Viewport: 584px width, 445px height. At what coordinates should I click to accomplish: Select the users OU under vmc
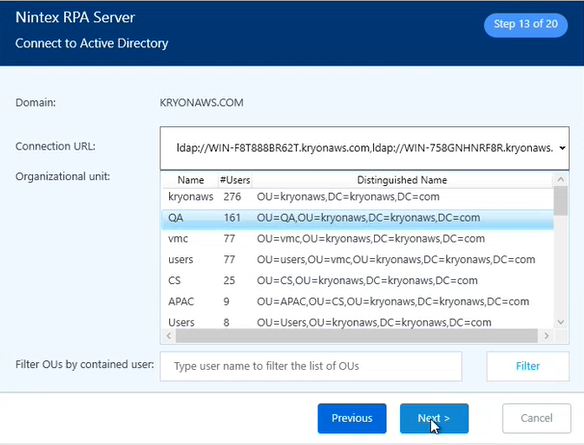pos(358,260)
